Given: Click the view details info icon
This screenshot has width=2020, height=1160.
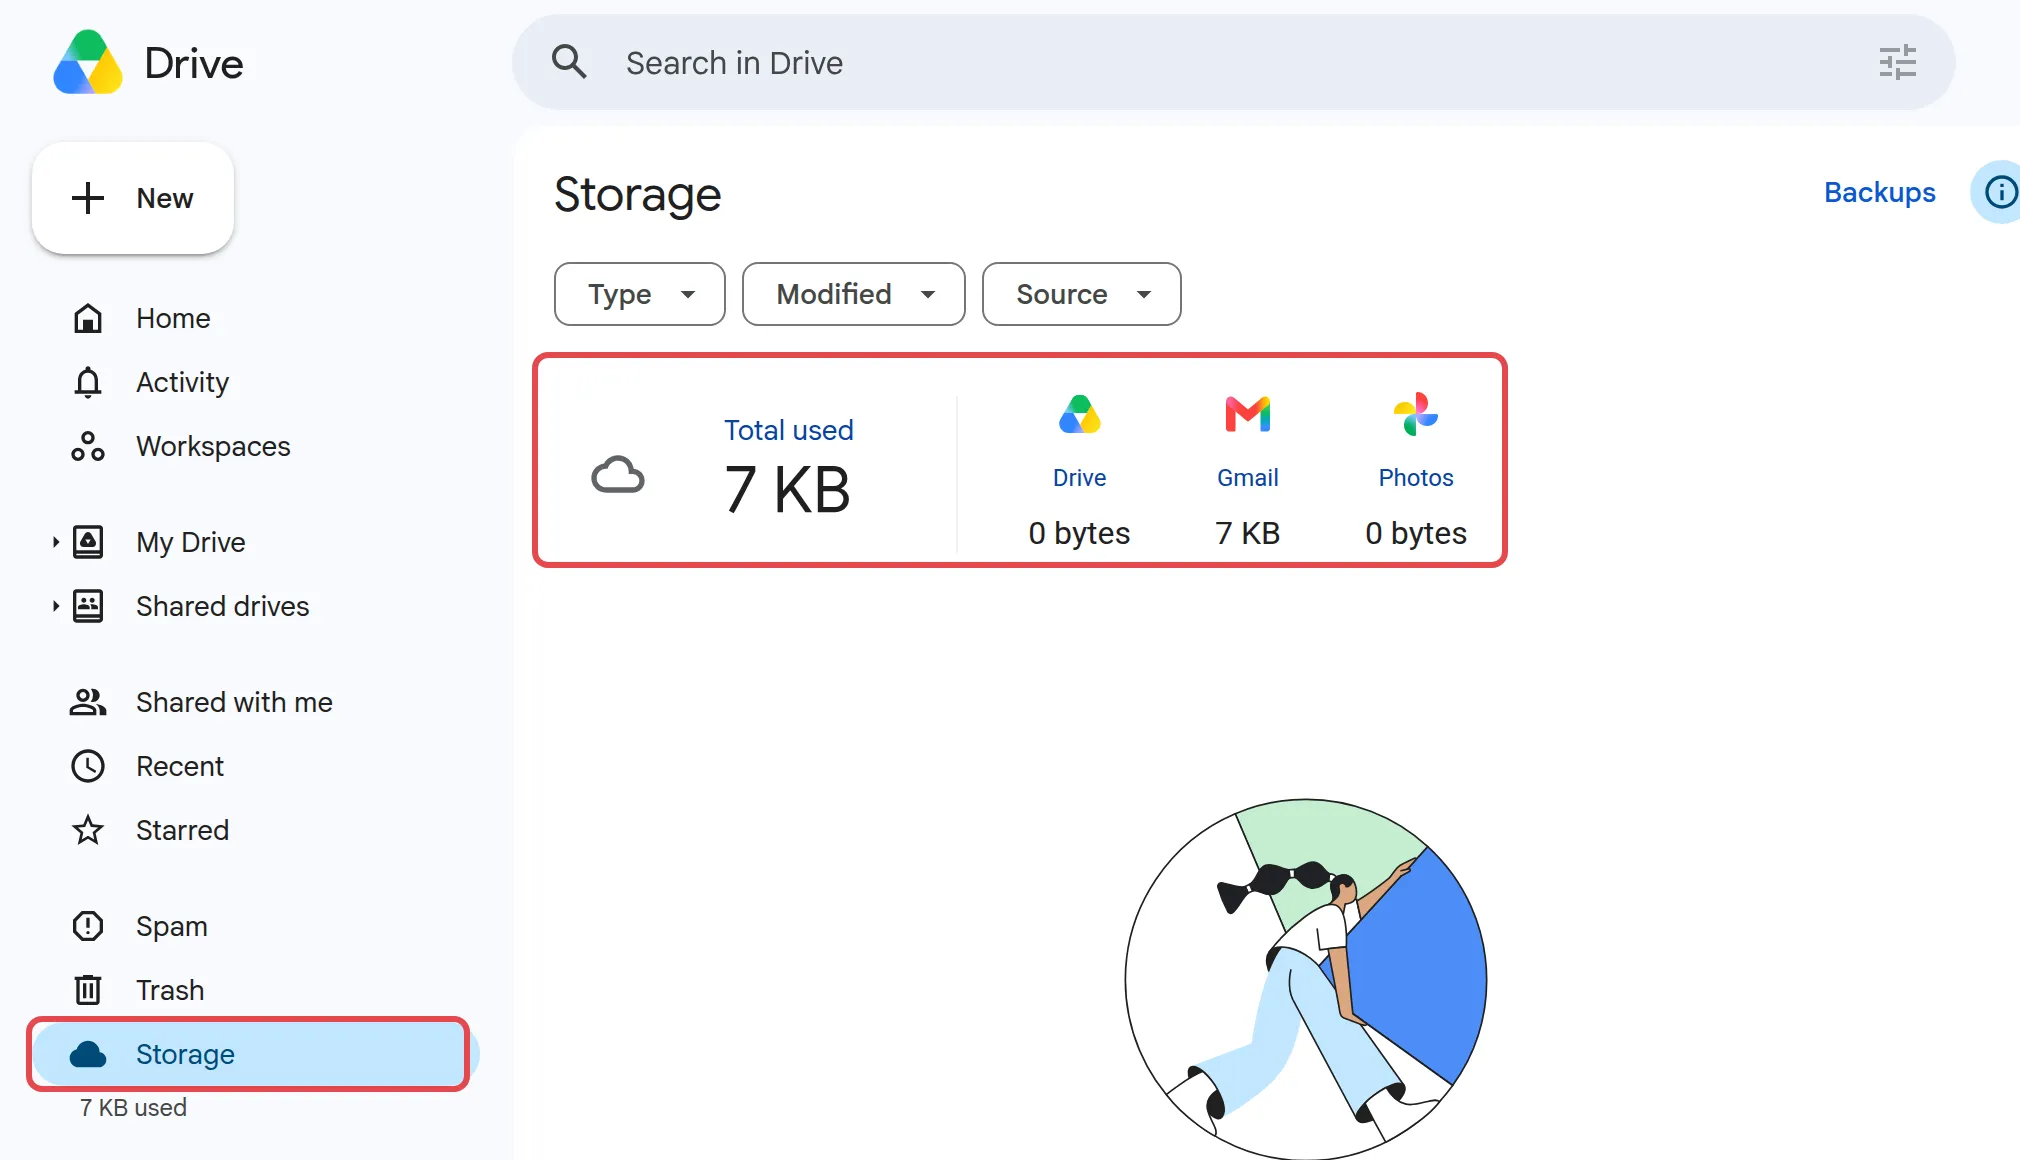Looking at the screenshot, I should pos(2000,191).
